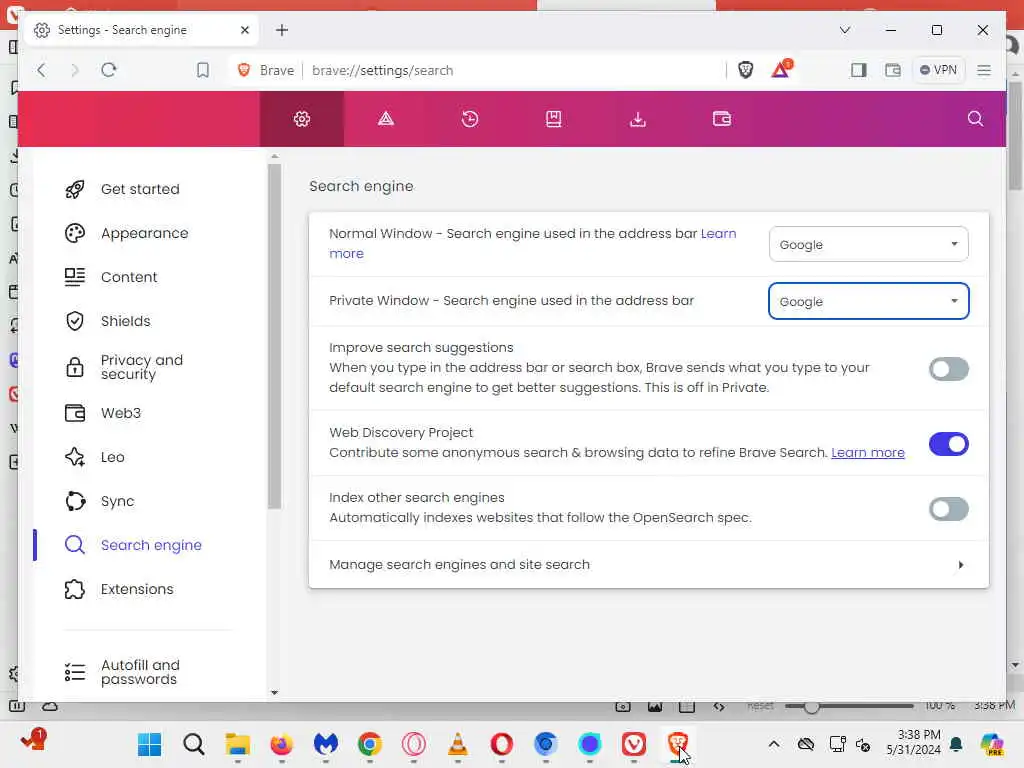Open Wallet icon in pink bar

[722, 119]
